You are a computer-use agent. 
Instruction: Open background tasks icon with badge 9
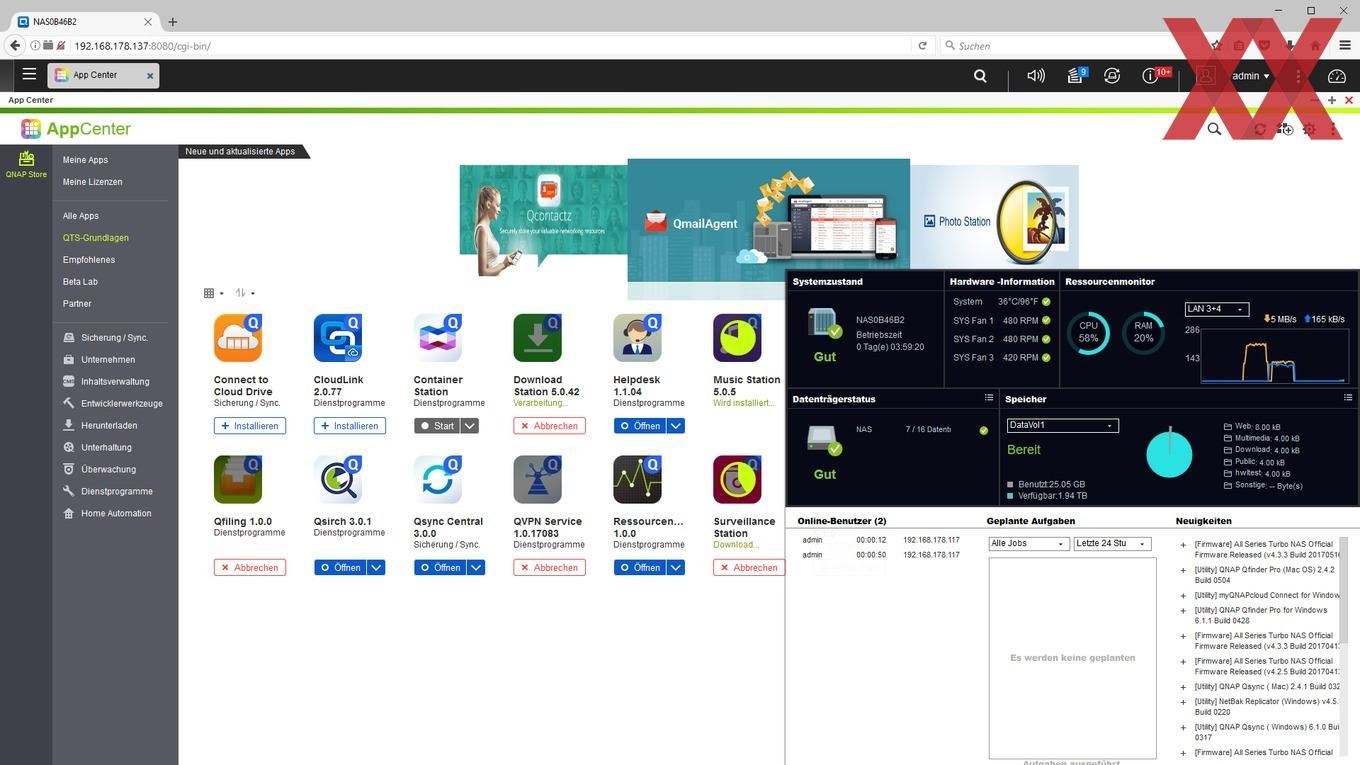(x=1076, y=75)
